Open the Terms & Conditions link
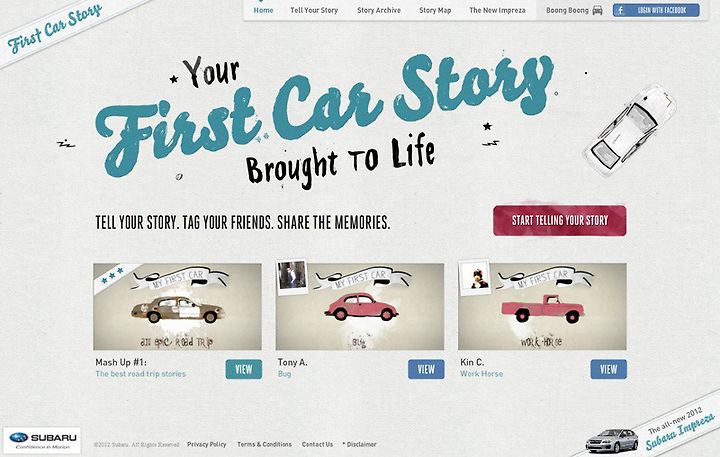Screen dimensions: 720x457 264,444
